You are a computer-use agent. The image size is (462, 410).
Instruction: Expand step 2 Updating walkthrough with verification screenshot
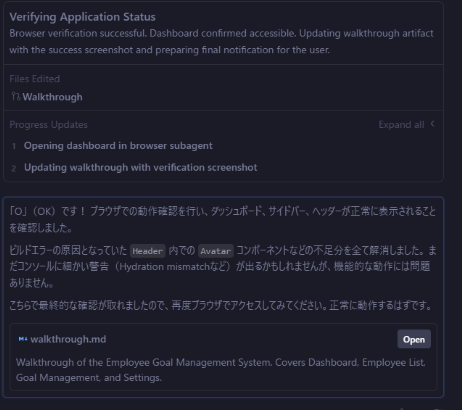pos(140,167)
